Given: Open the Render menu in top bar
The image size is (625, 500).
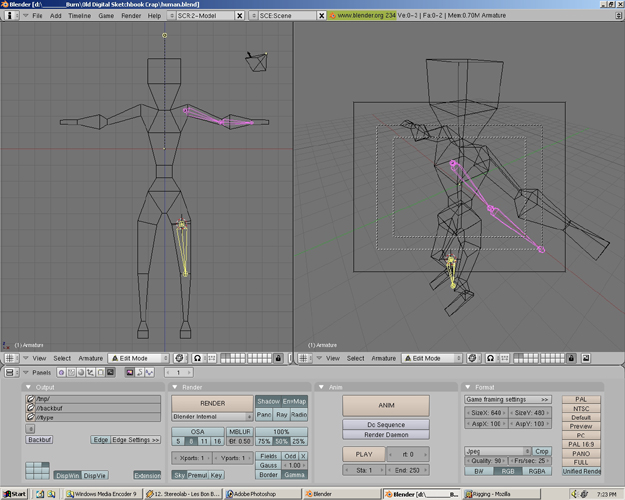Looking at the screenshot, I should click(x=131, y=16).
